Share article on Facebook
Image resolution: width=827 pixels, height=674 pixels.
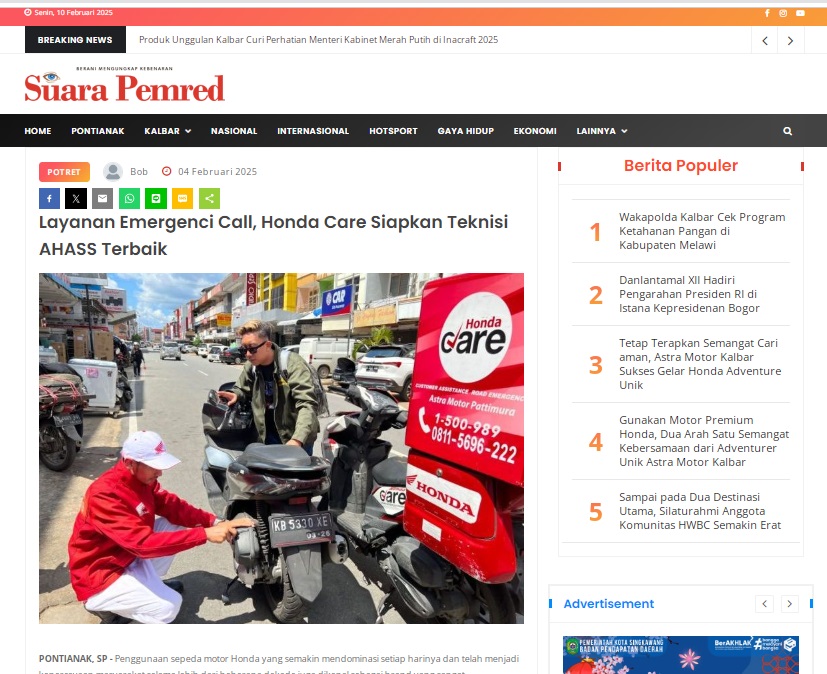tap(50, 199)
